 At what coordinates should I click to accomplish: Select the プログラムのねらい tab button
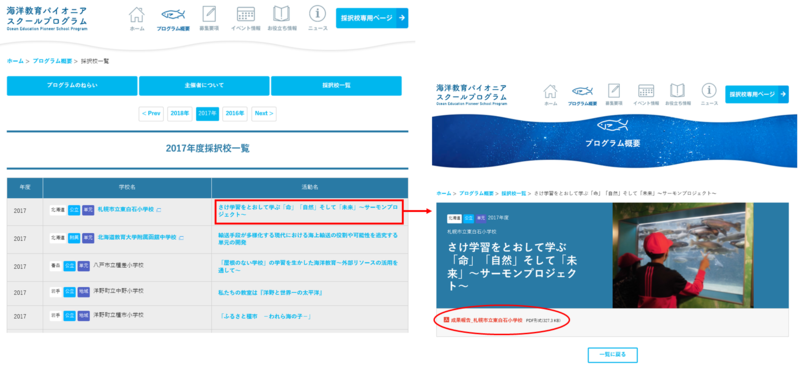(x=72, y=86)
